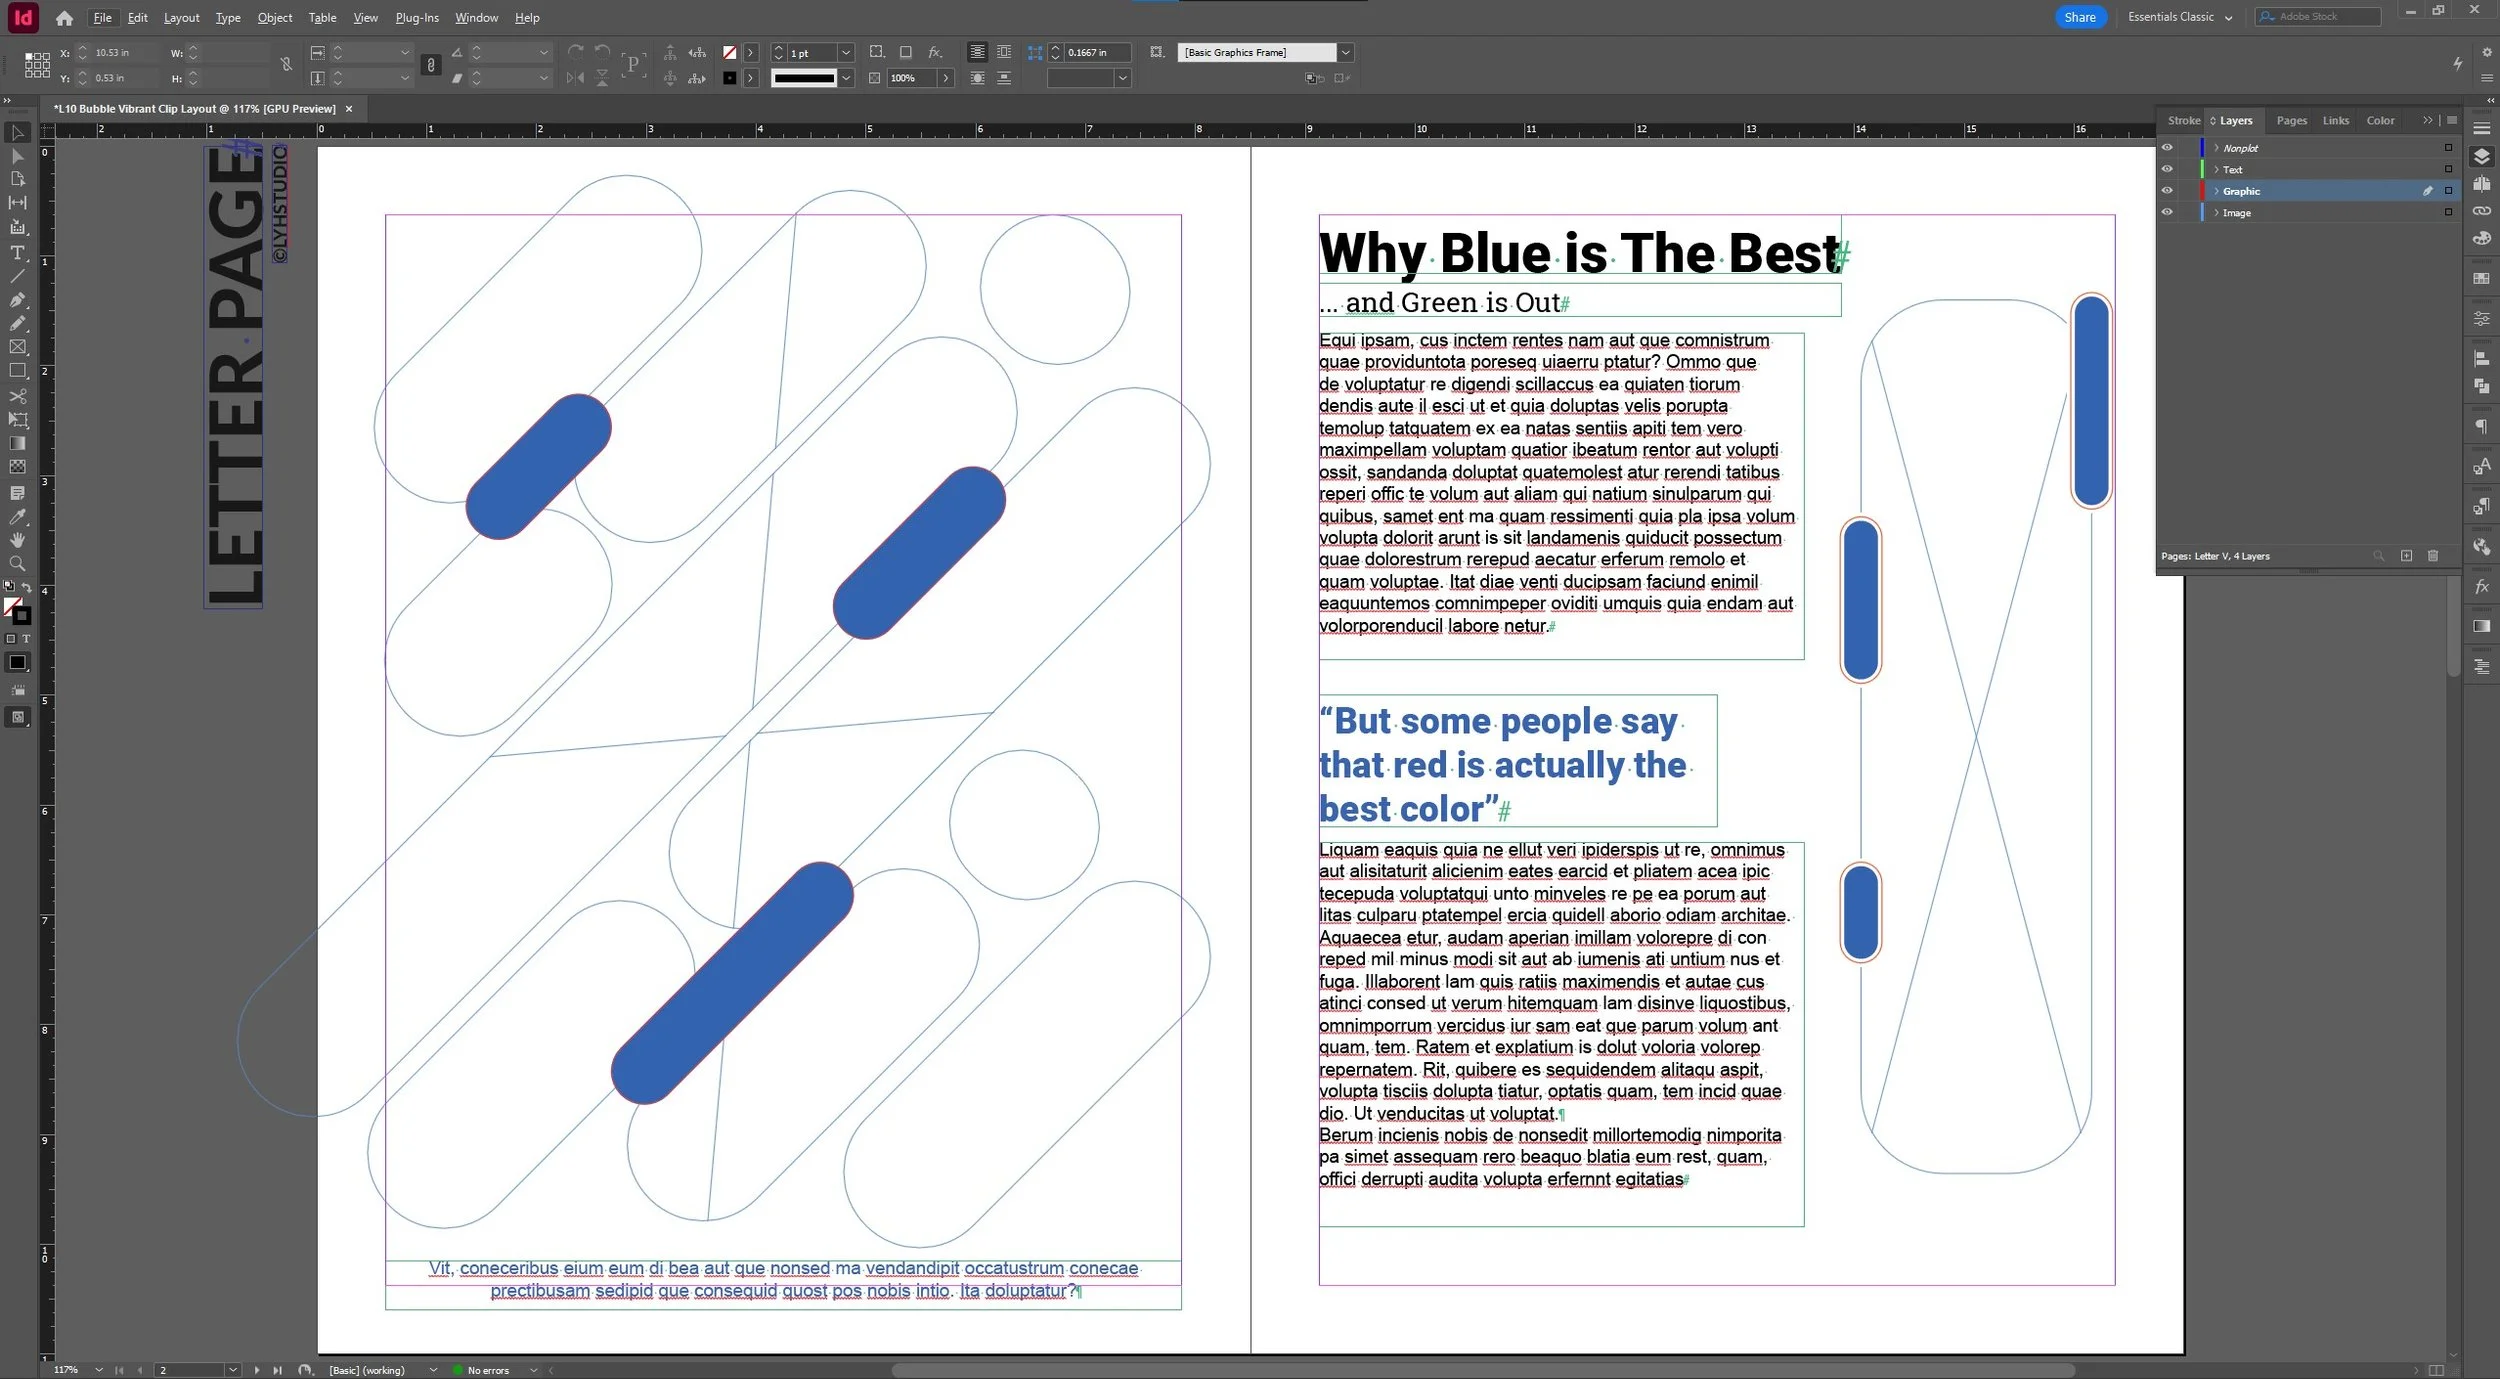Select the Hand tool
Viewport: 2500px width, 1379px height.
(x=17, y=540)
